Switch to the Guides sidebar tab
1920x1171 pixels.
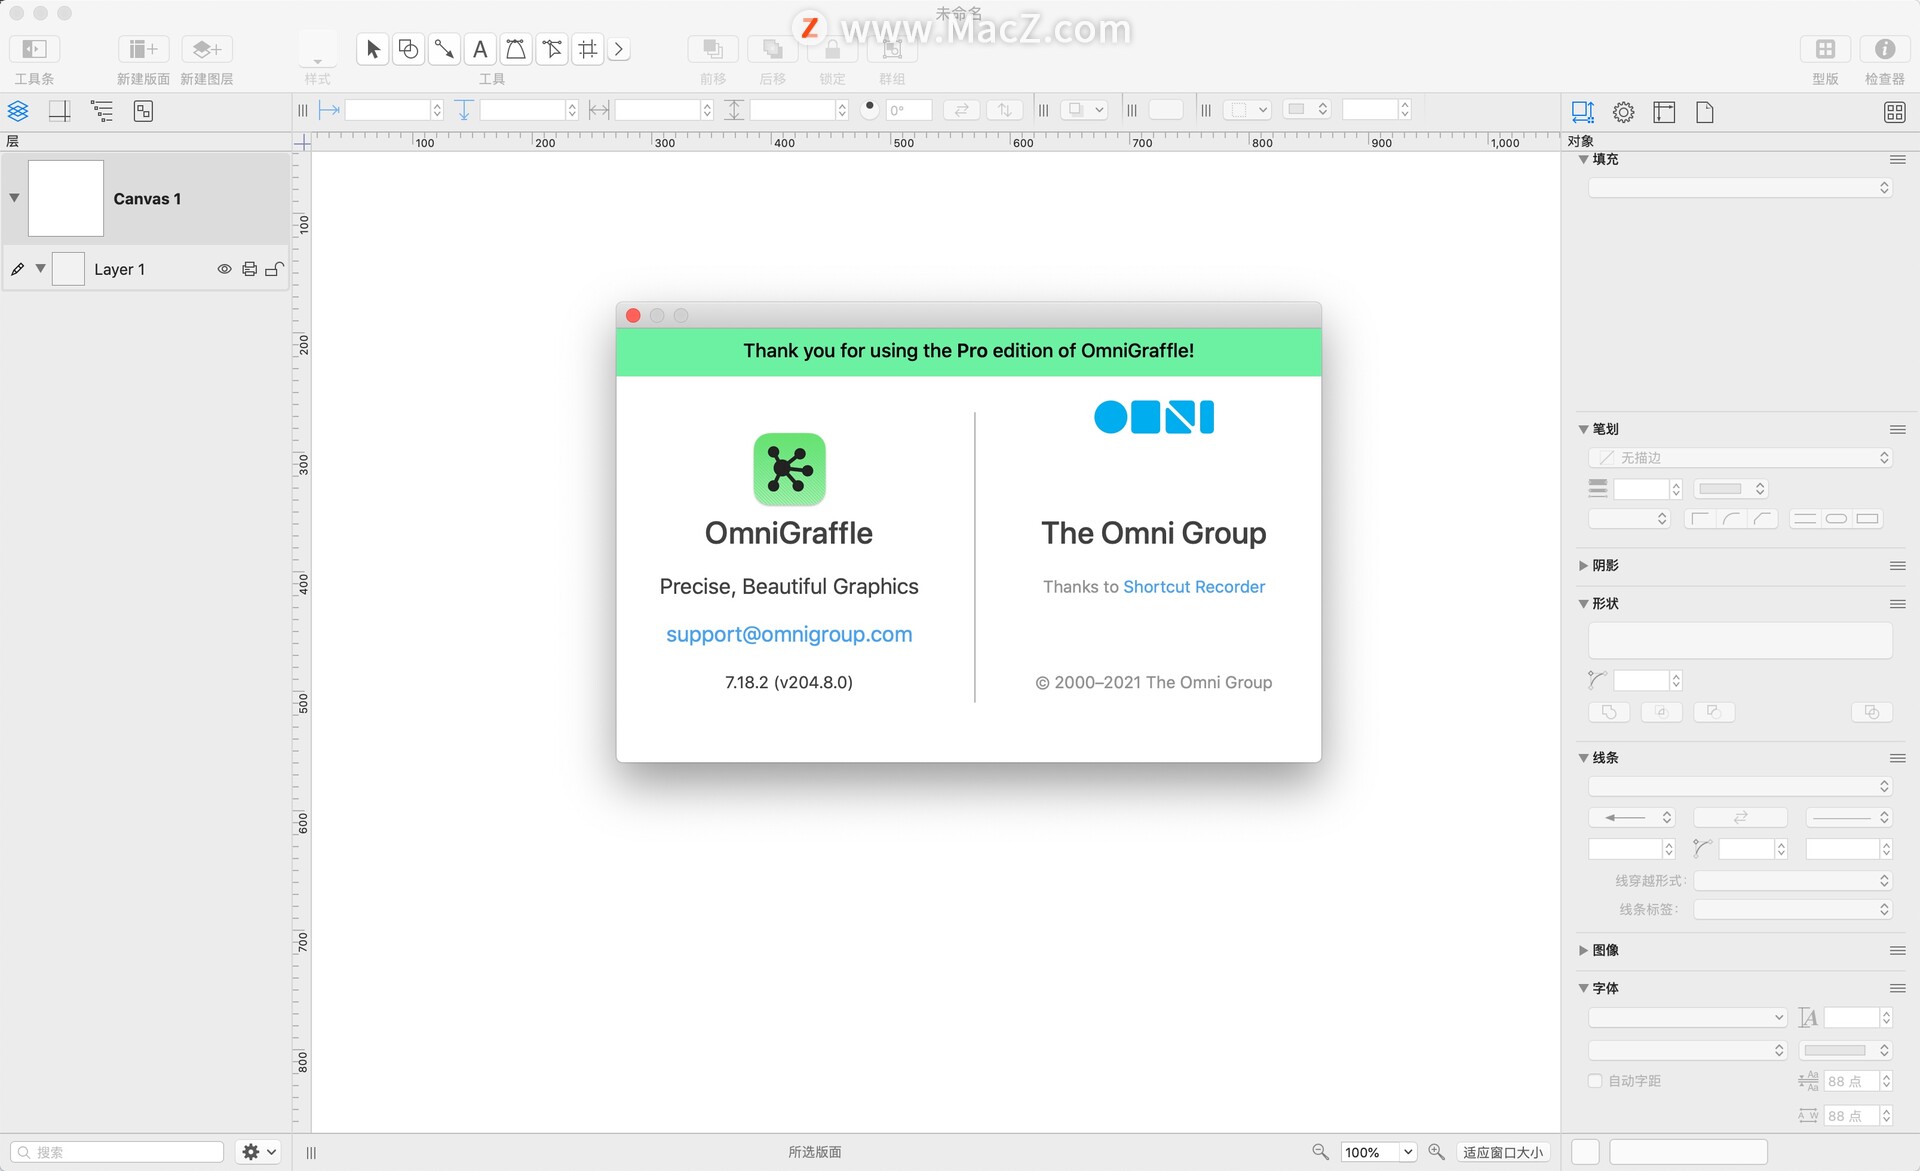[60, 111]
